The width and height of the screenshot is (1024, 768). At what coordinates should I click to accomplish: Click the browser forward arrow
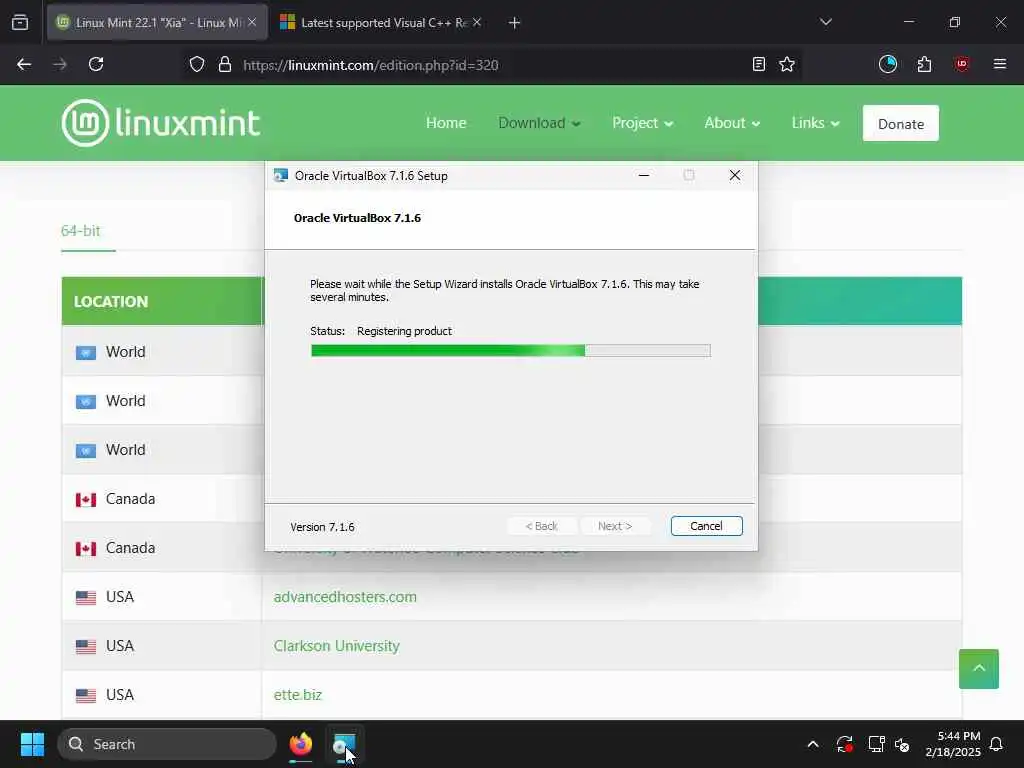pyautogui.click(x=60, y=64)
